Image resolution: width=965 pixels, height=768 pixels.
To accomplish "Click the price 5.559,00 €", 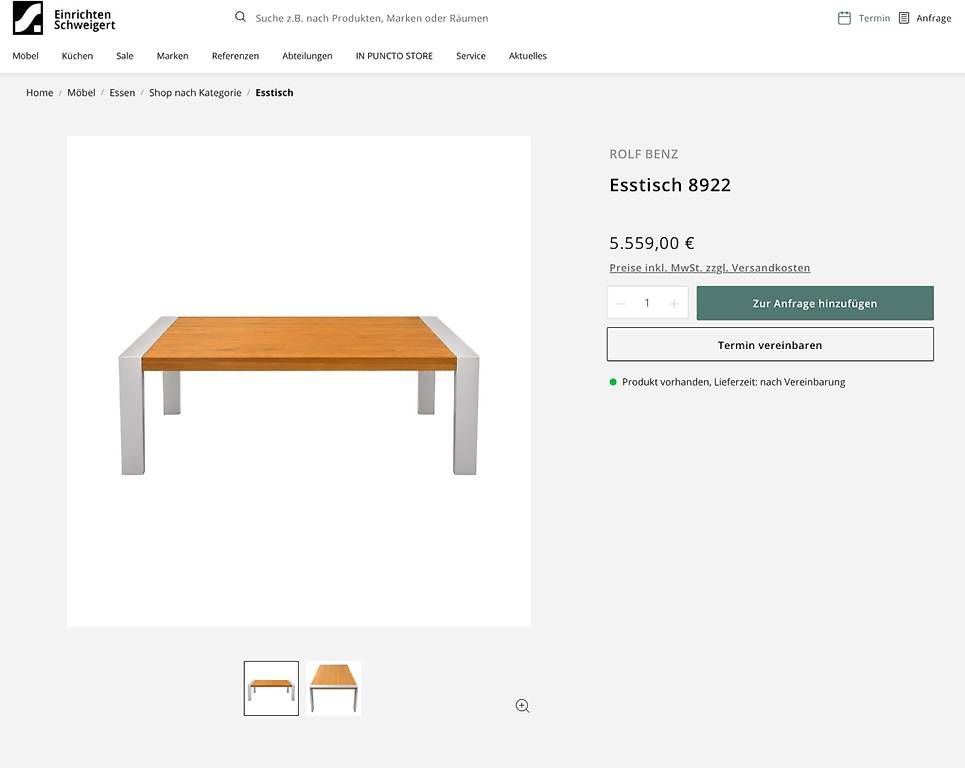I will tap(652, 243).
